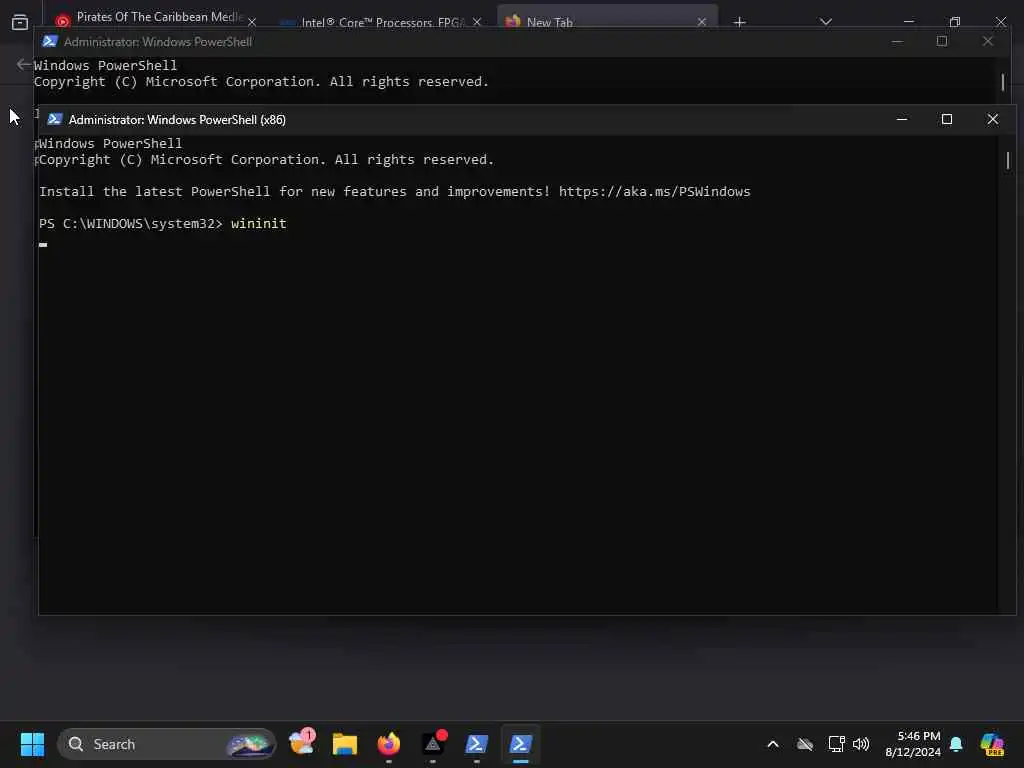Open the Firefox View icon at top-left
Viewport: 1024px width, 768px height.
pos(20,22)
